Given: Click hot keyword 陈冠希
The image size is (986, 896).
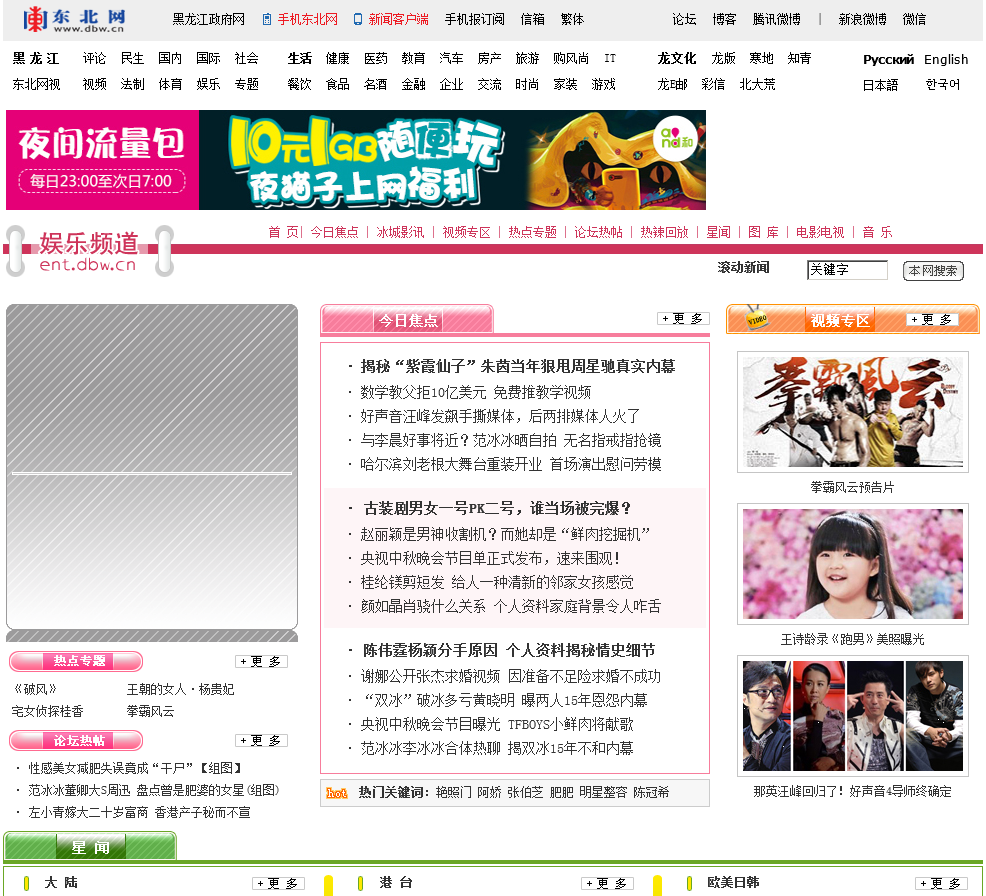Looking at the screenshot, I should pyautogui.click(x=651, y=792).
